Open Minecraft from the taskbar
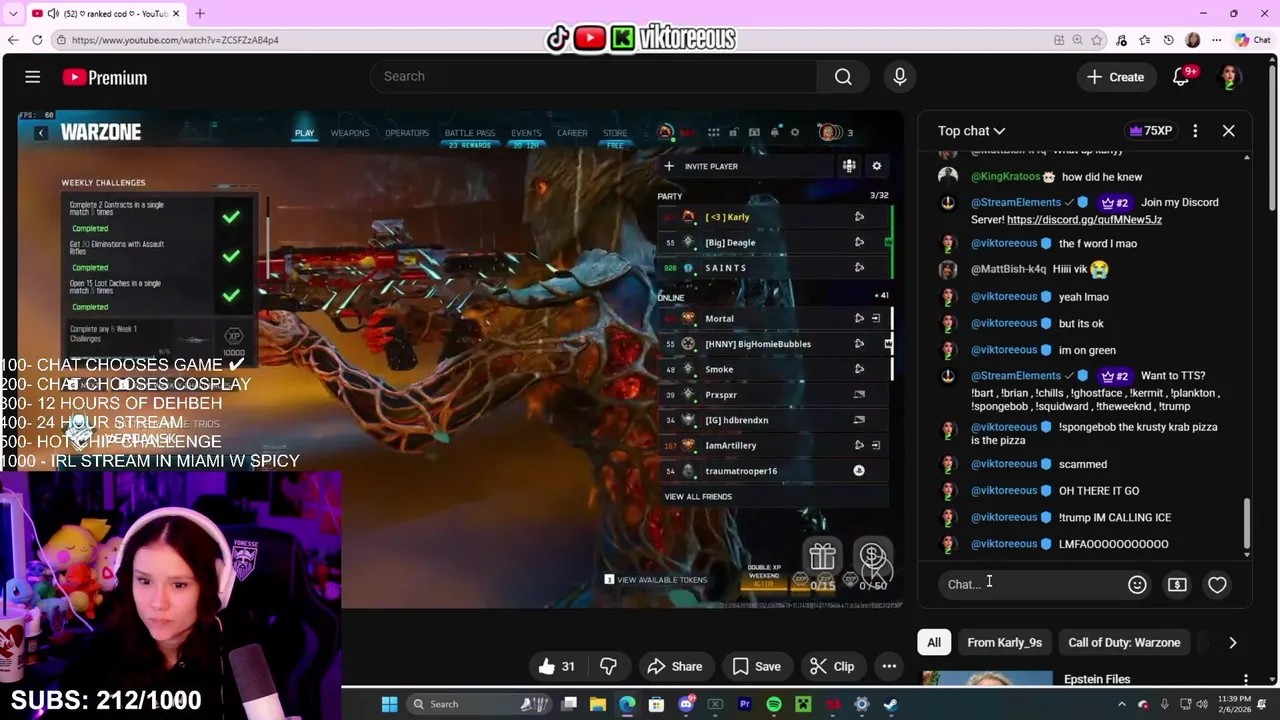Viewport: 1280px width, 720px height. [x=803, y=704]
